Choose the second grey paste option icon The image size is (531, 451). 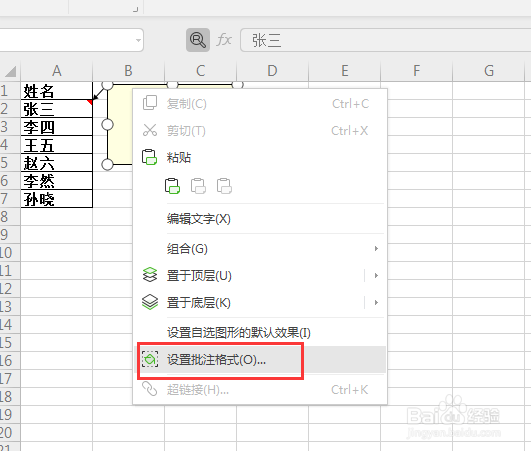(x=198, y=186)
